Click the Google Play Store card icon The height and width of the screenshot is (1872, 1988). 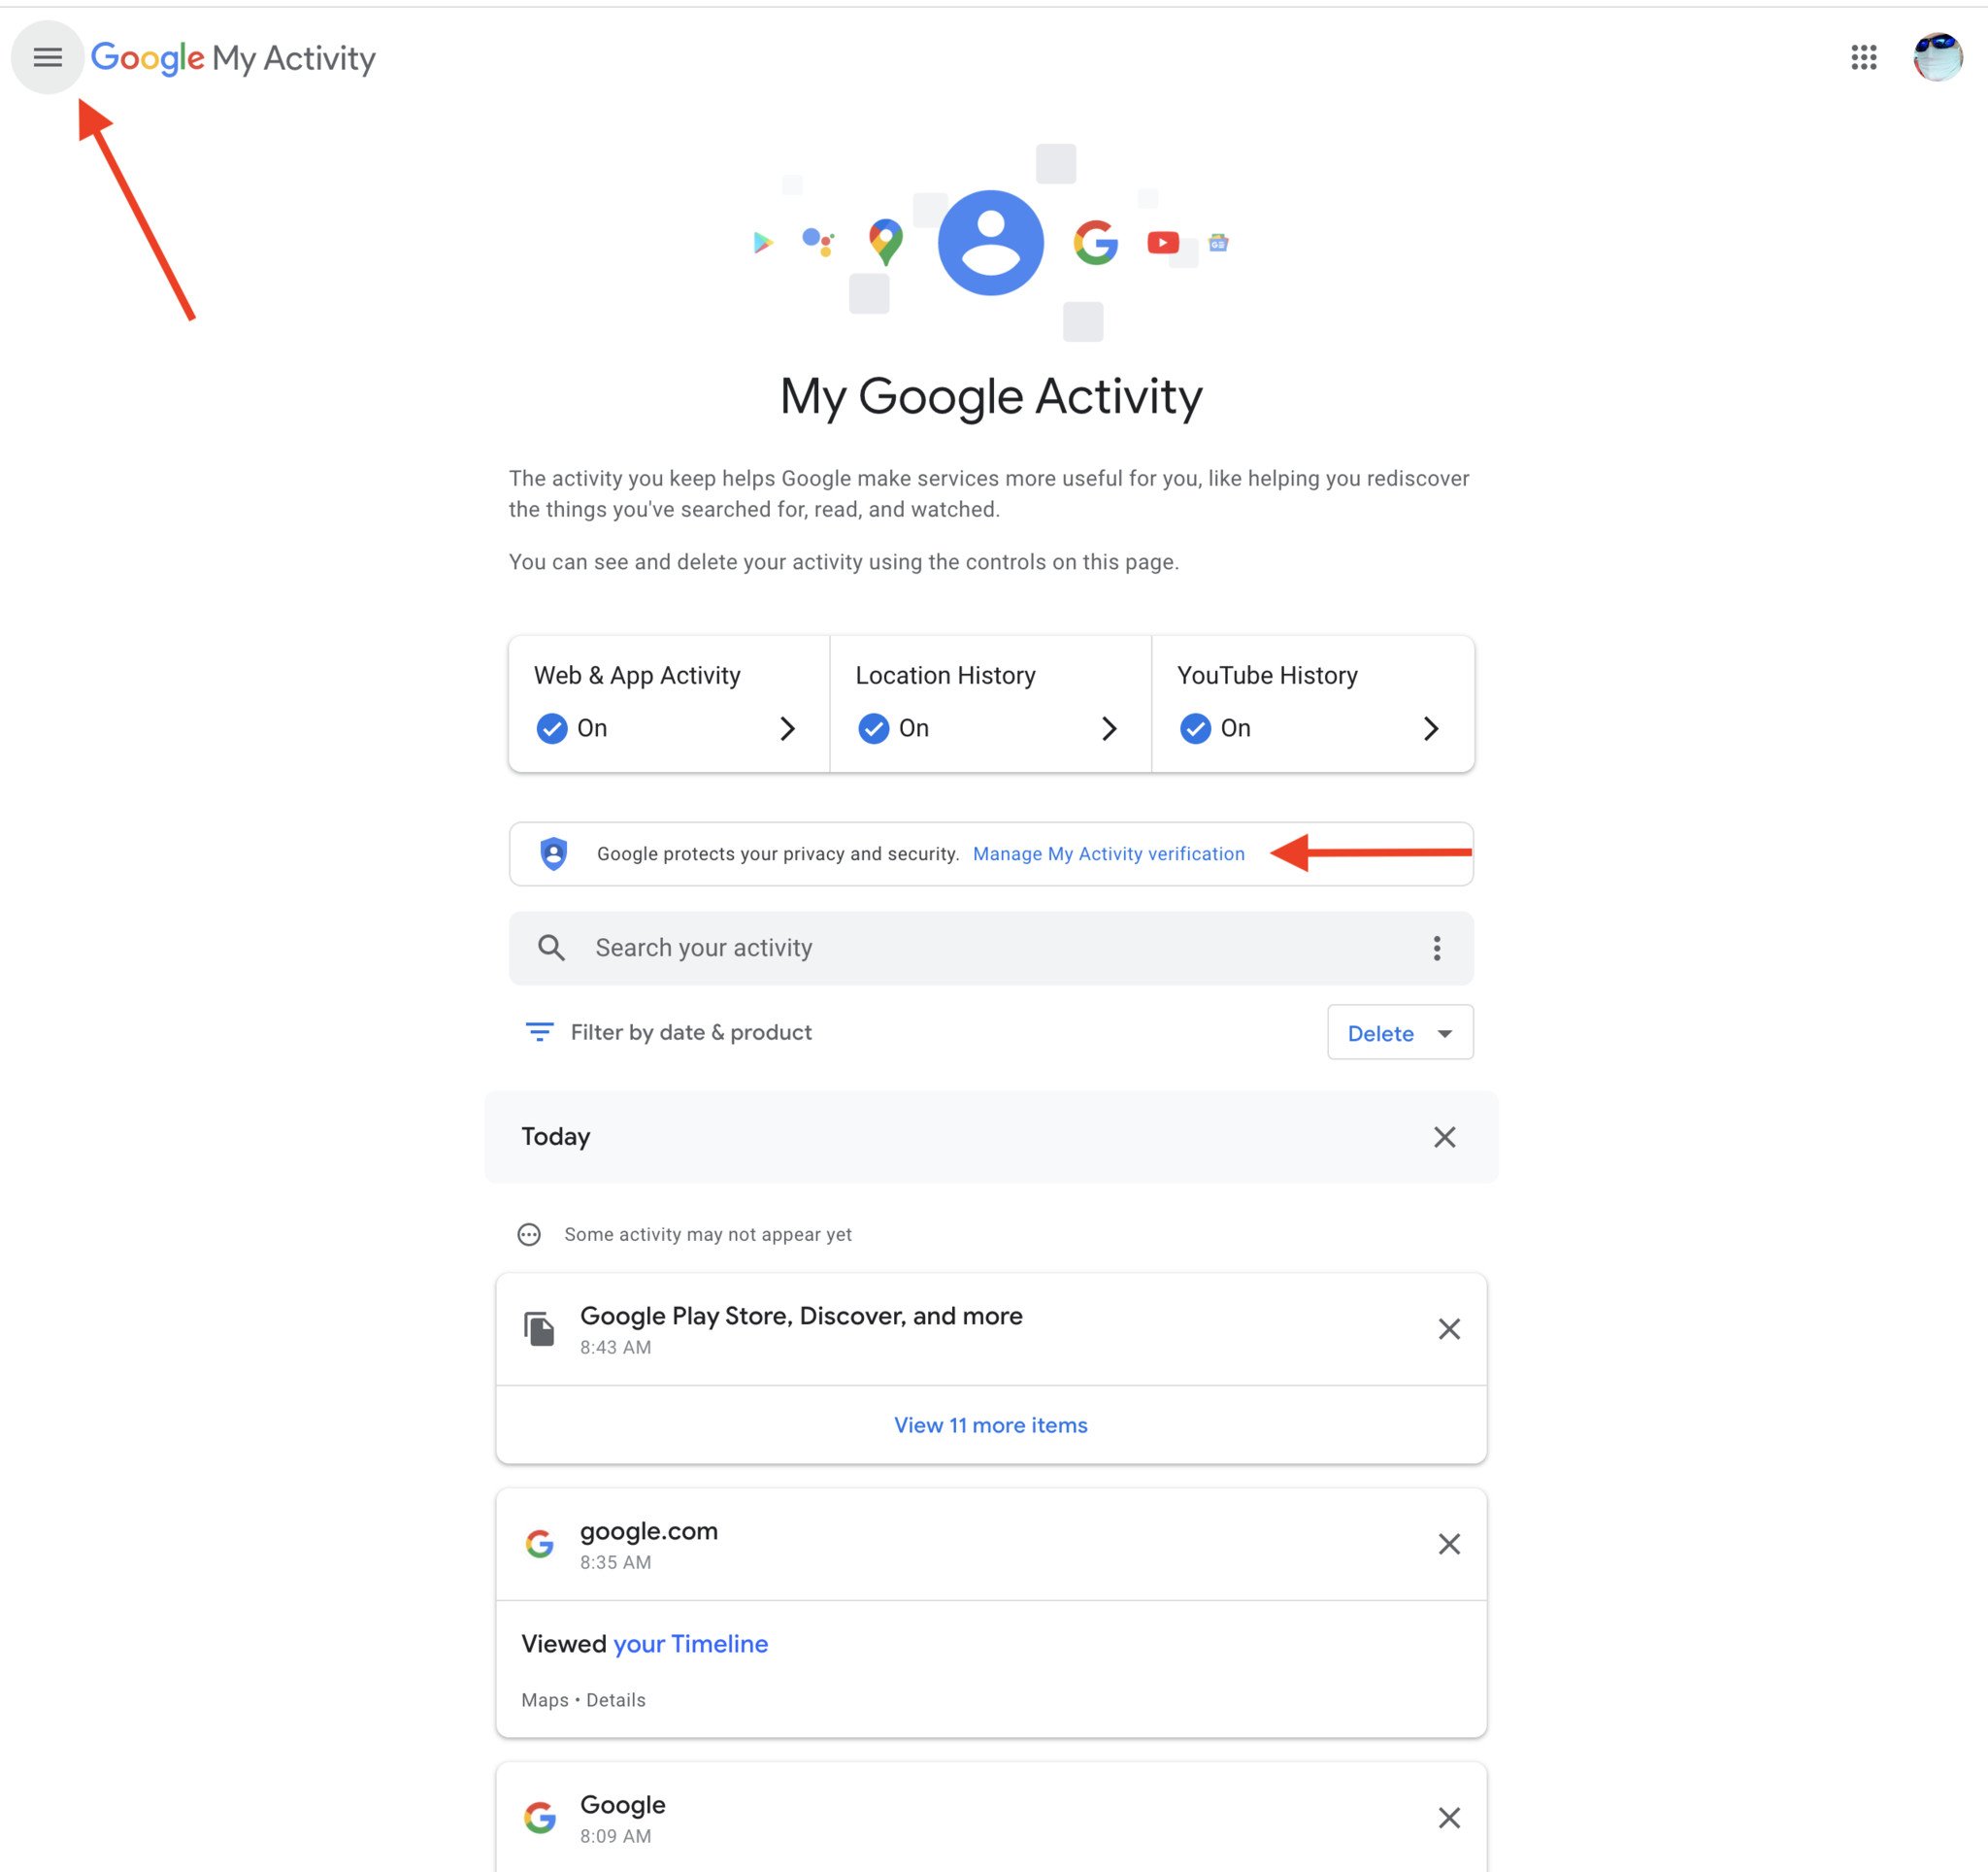(539, 1329)
